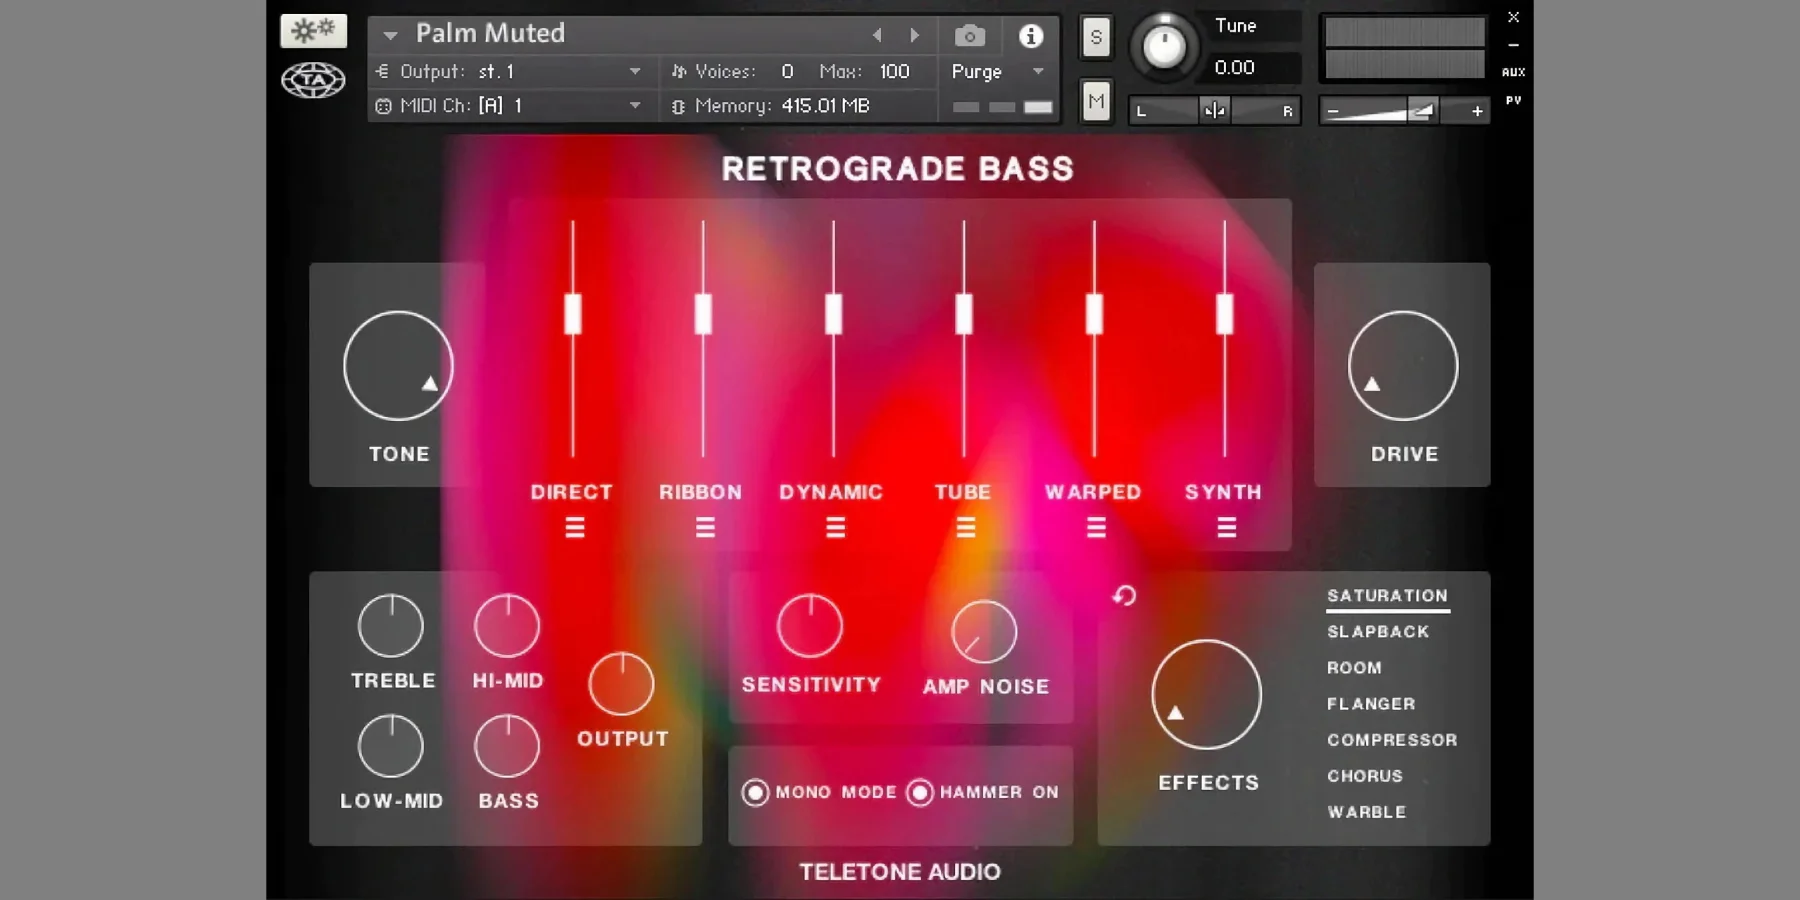Image resolution: width=1800 pixels, height=900 pixels.
Task: Edit the Max voices value field
Action: tap(896, 71)
